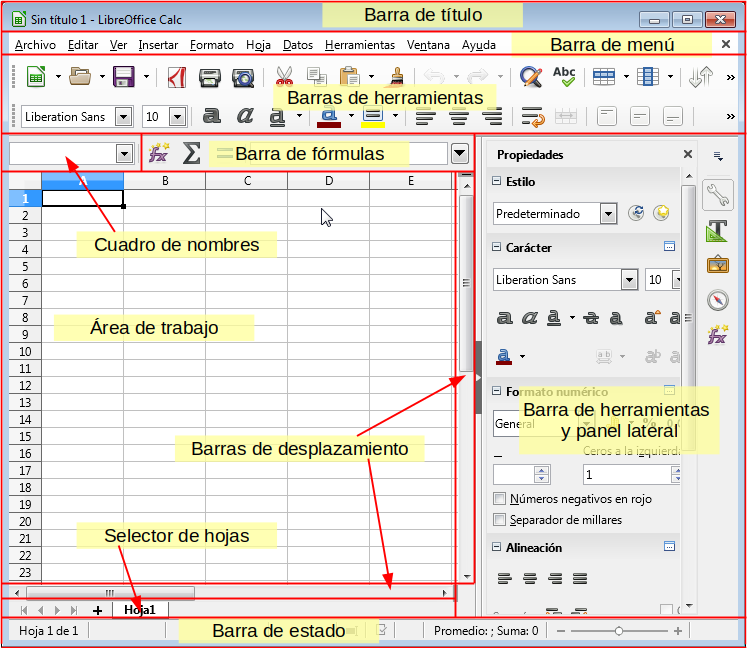
Task: Open a file with the folder icon
Action: [x=80, y=77]
